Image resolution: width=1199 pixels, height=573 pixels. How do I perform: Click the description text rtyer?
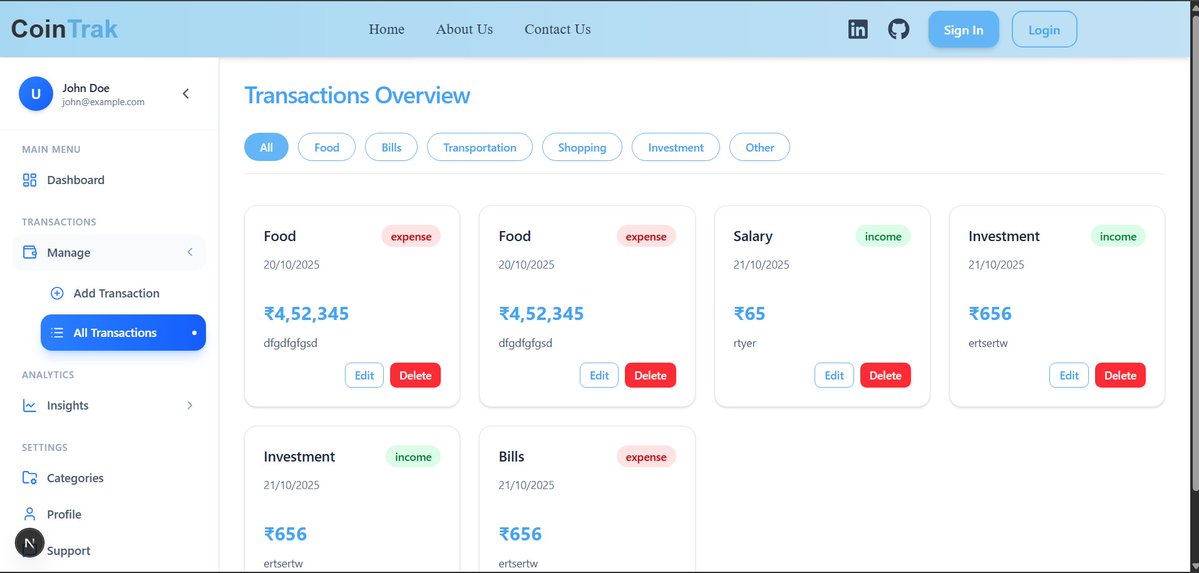click(745, 343)
